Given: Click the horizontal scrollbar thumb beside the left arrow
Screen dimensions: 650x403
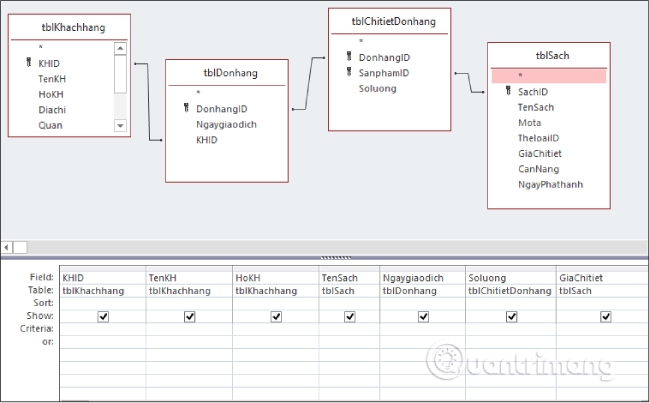Looking at the screenshot, I should click(20, 248).
